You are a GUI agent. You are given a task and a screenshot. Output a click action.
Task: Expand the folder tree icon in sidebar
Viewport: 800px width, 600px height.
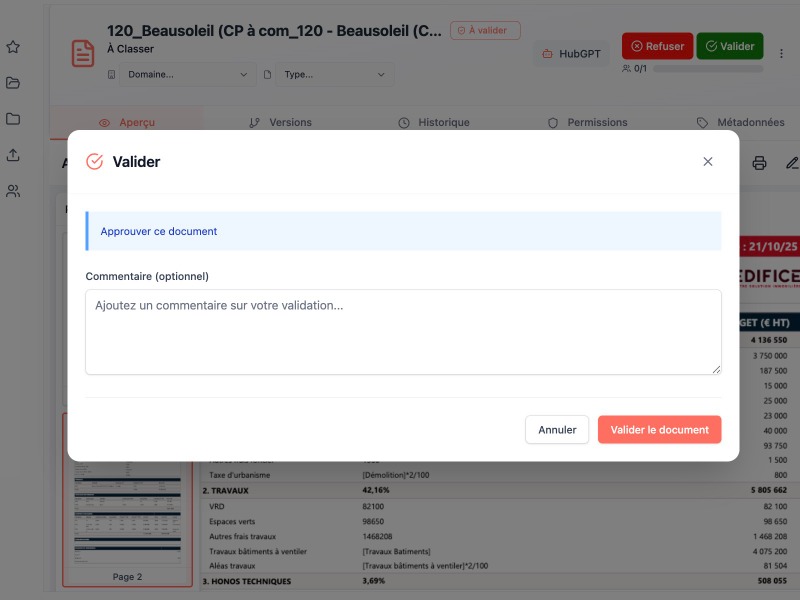point(13,119)
